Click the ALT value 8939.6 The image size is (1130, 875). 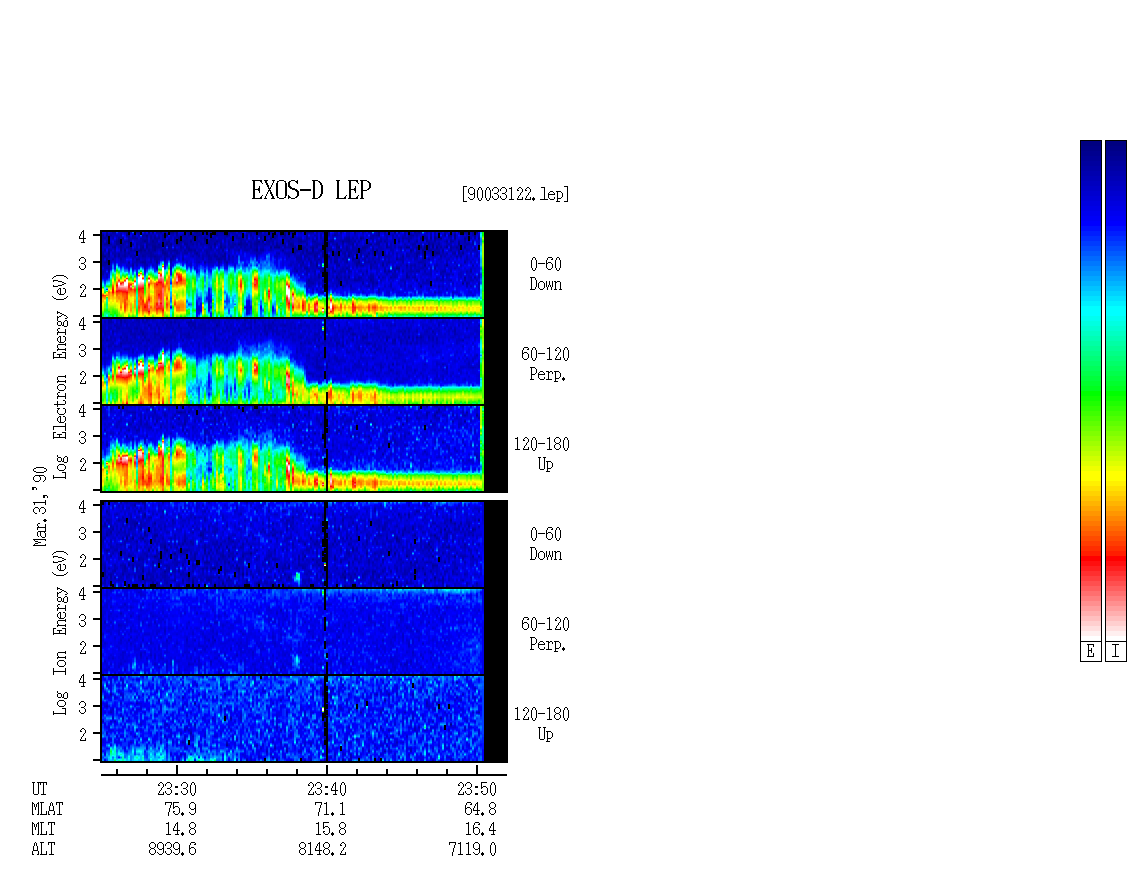173,850
